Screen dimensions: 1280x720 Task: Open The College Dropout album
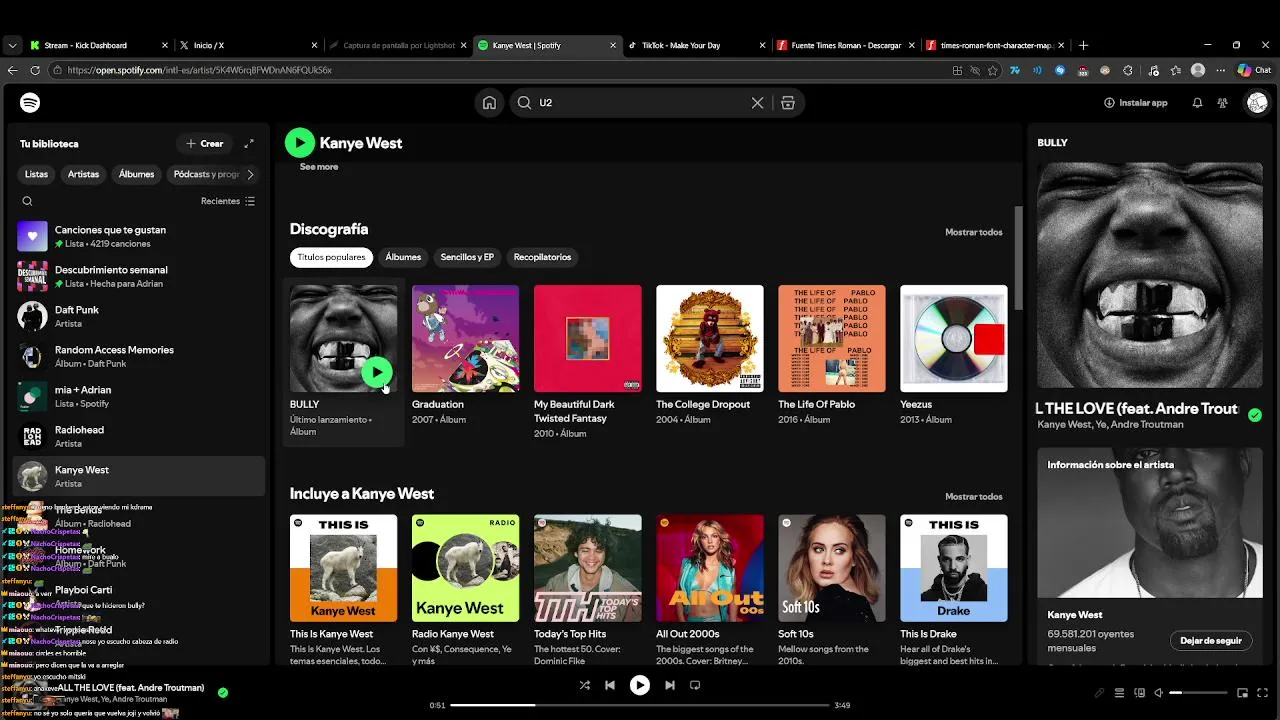(709, 338)
